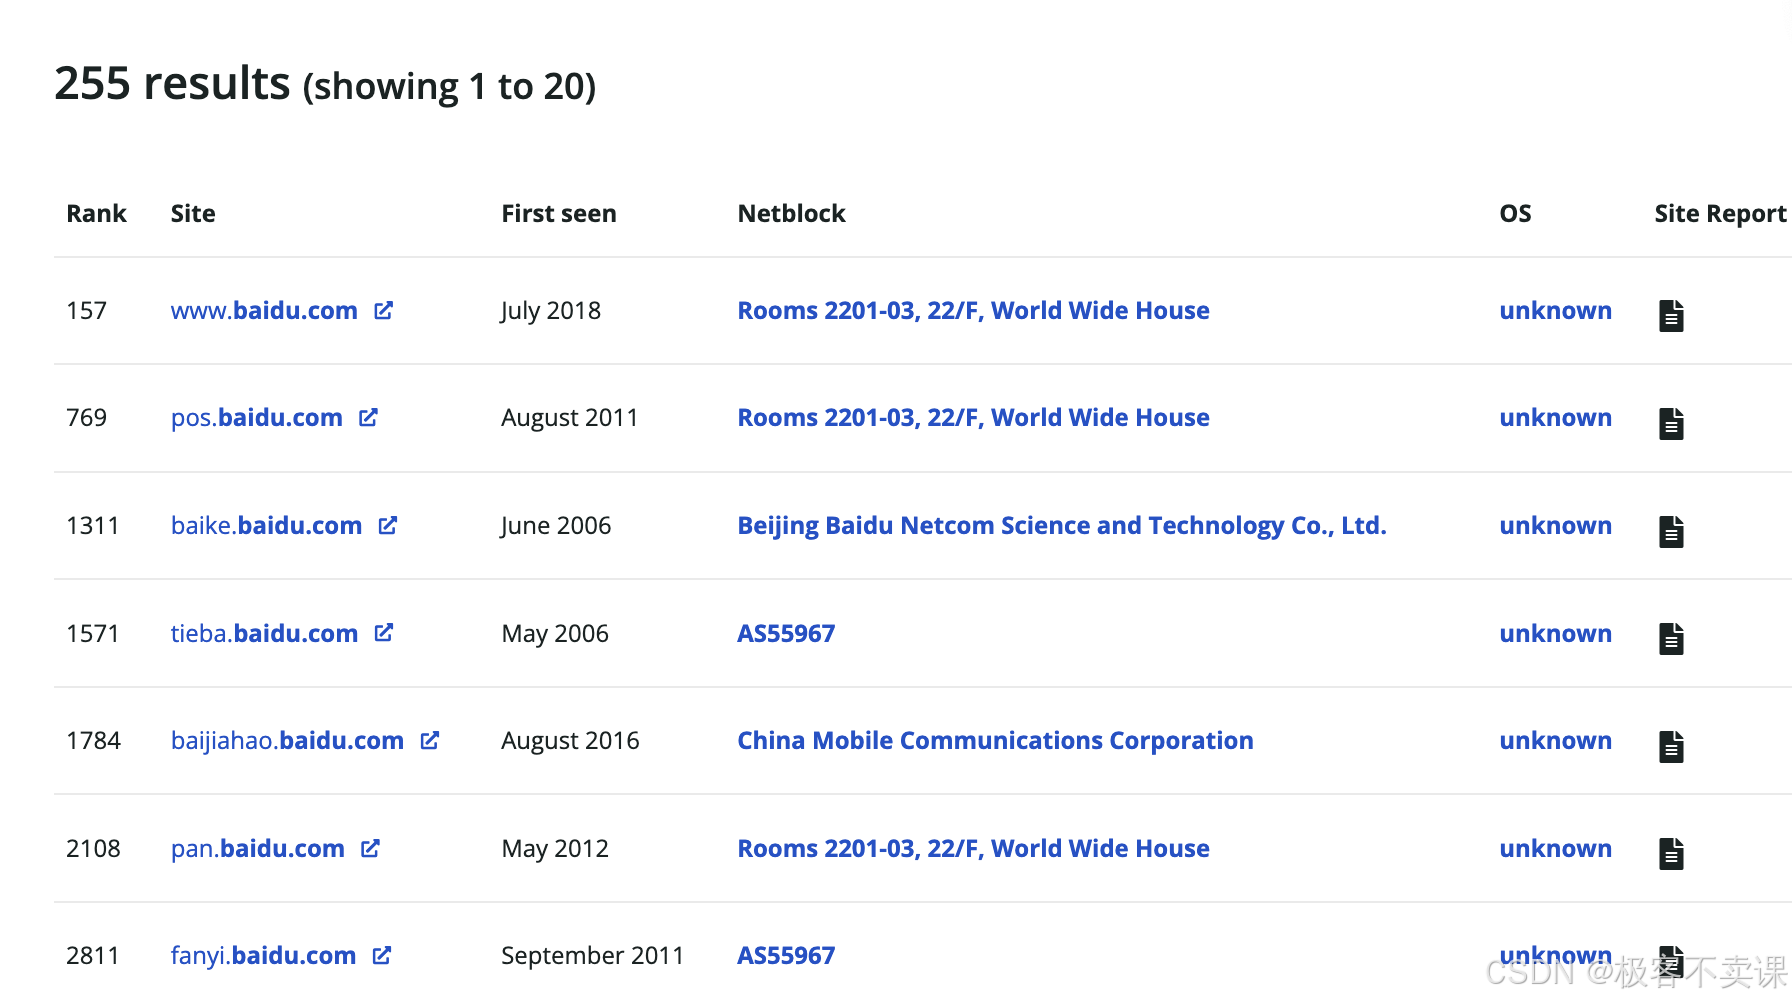Click unknown OS link for pos.baidu.com
1792x1002 pixels.
tap(1555, 418)
